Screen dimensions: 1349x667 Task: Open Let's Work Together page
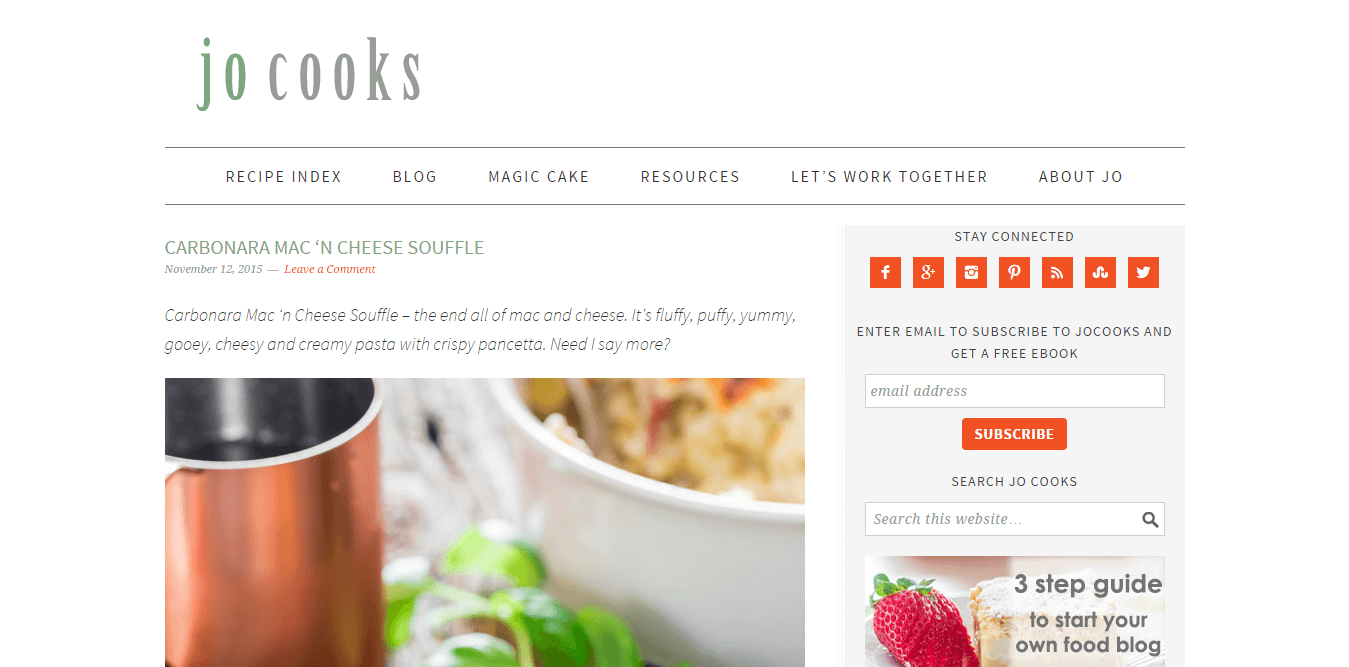click(x=889, y=177)
